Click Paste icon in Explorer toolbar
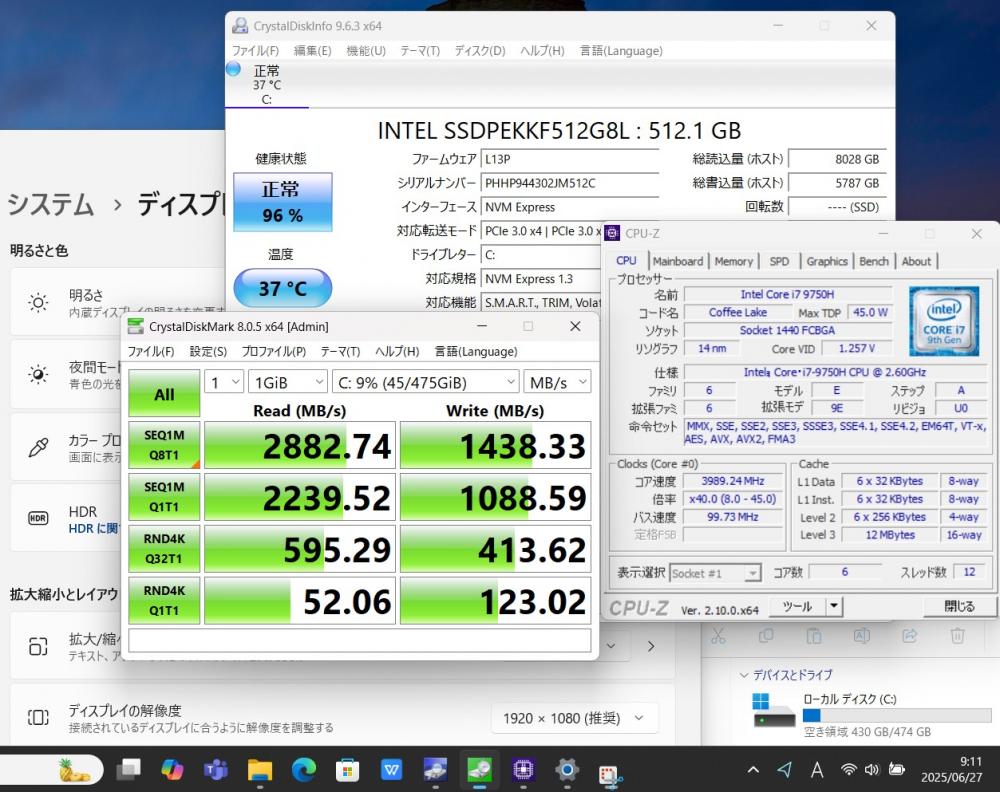 click(814, 635)
